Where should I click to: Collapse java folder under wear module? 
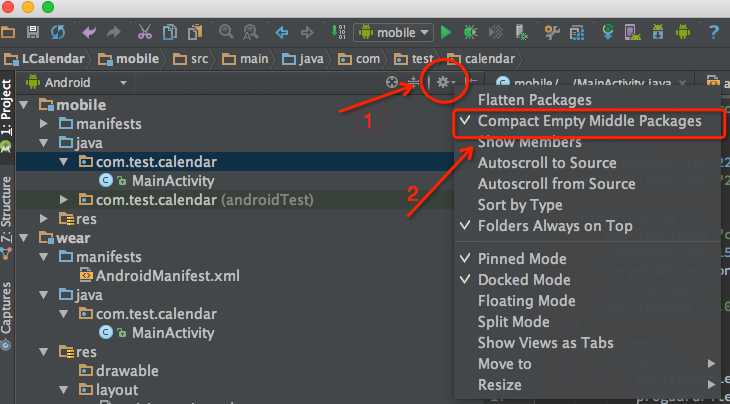(44, 295)
